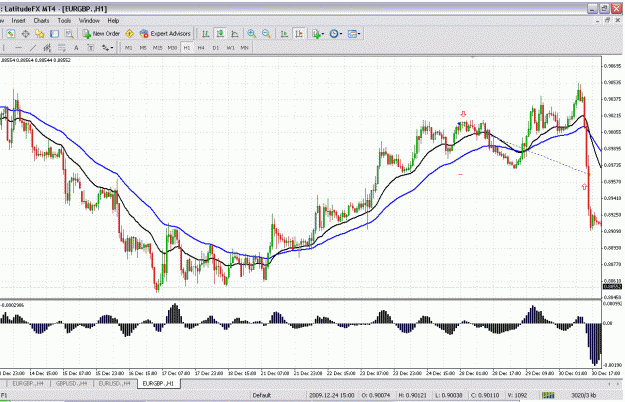Open the Templates dropdown

[354, 34]
